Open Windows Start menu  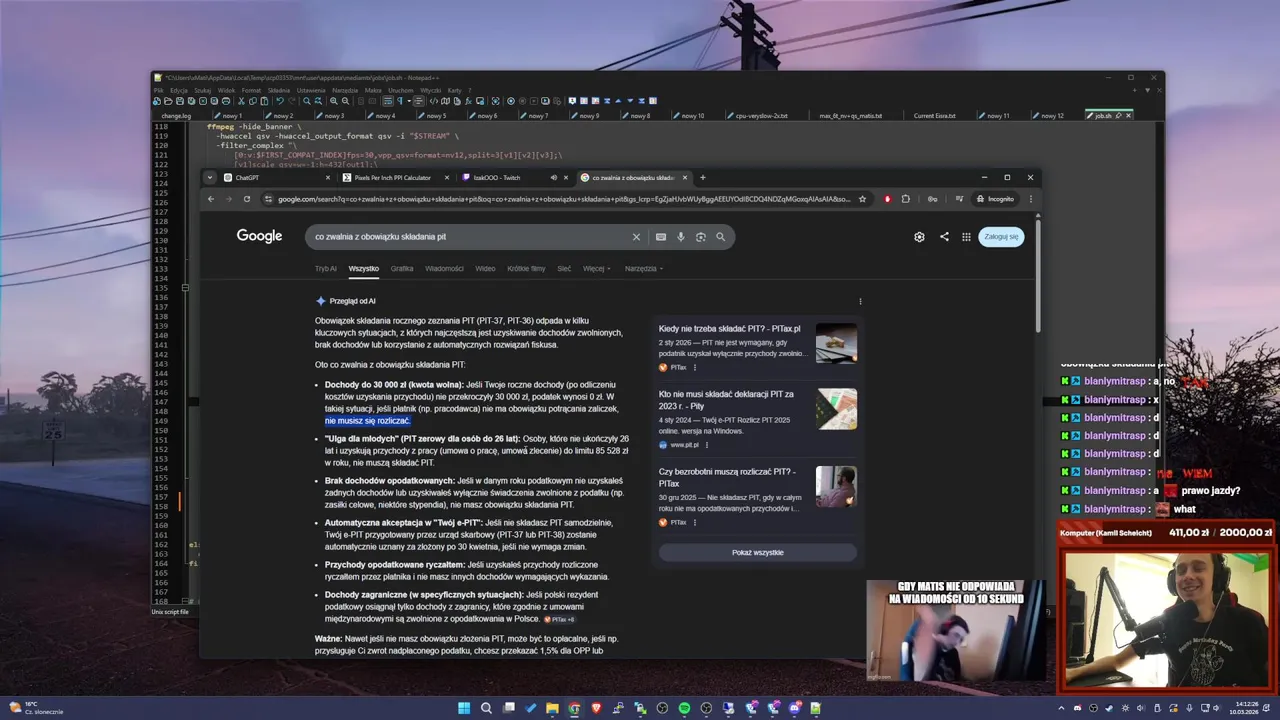coord(464,708)
